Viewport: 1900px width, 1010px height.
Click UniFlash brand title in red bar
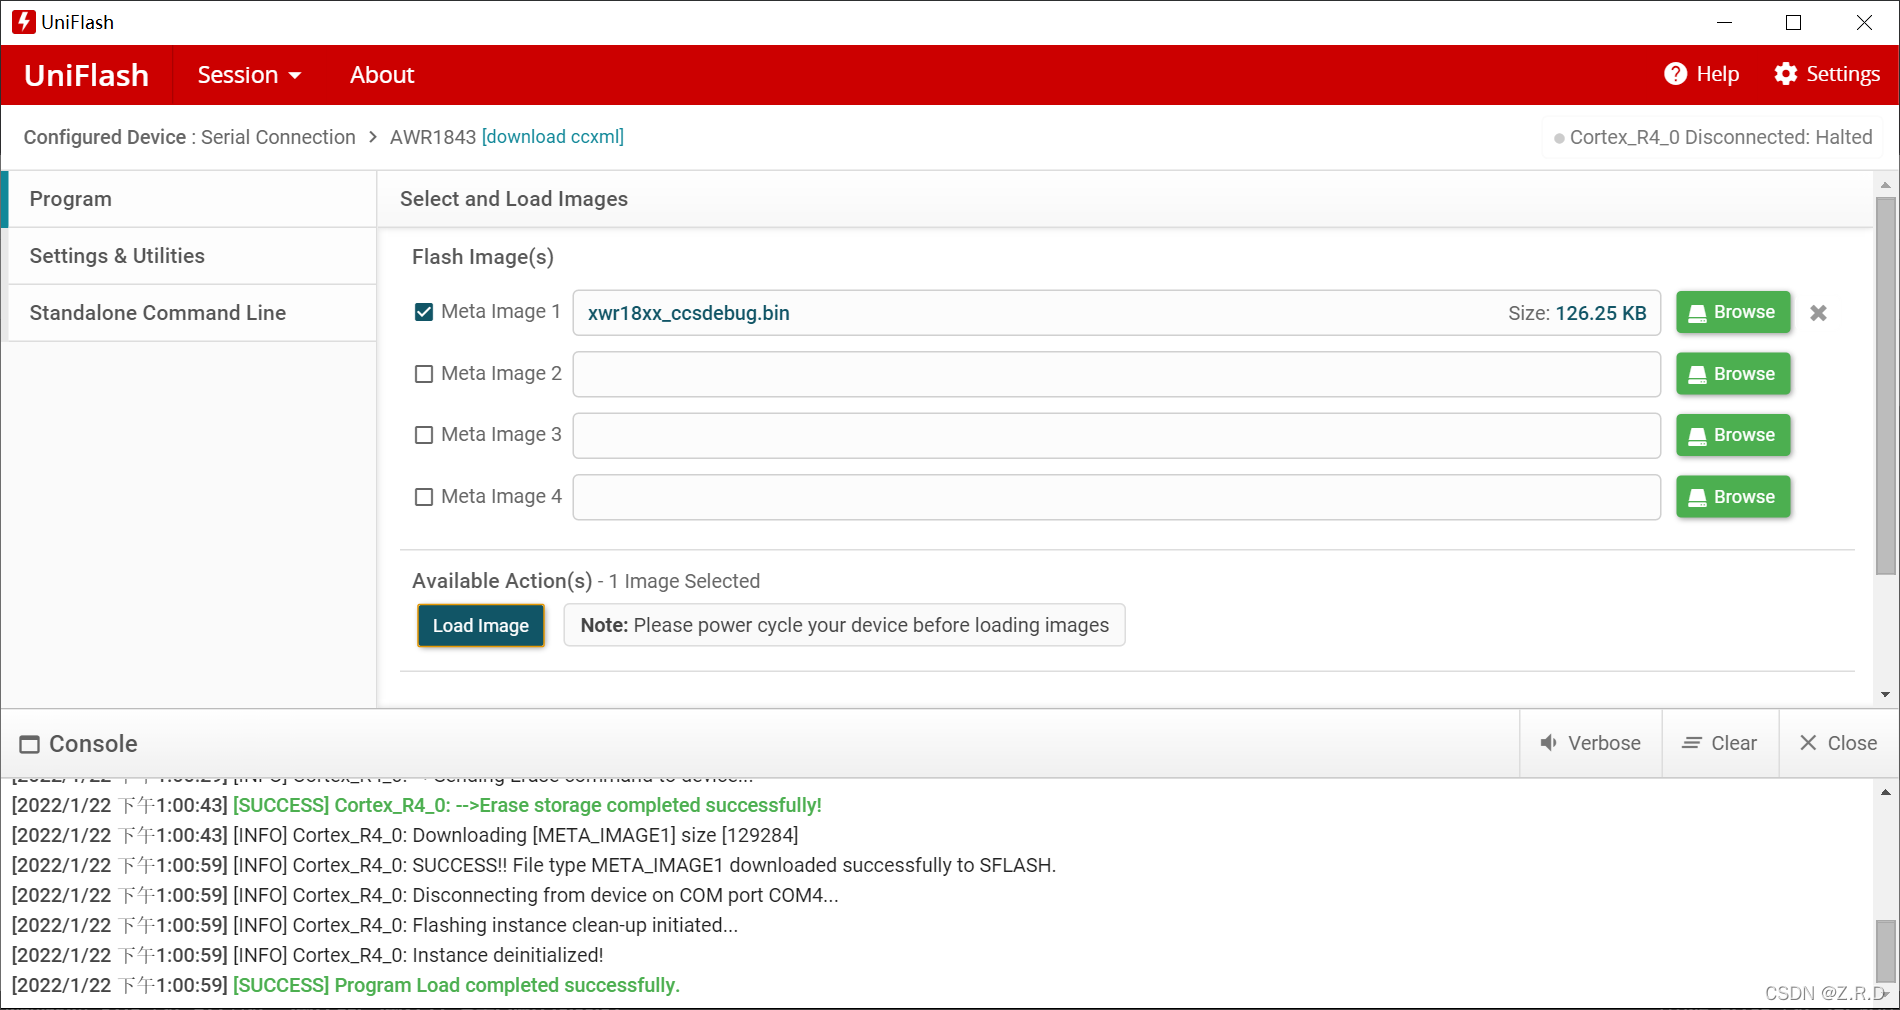(x=86, y=75)
